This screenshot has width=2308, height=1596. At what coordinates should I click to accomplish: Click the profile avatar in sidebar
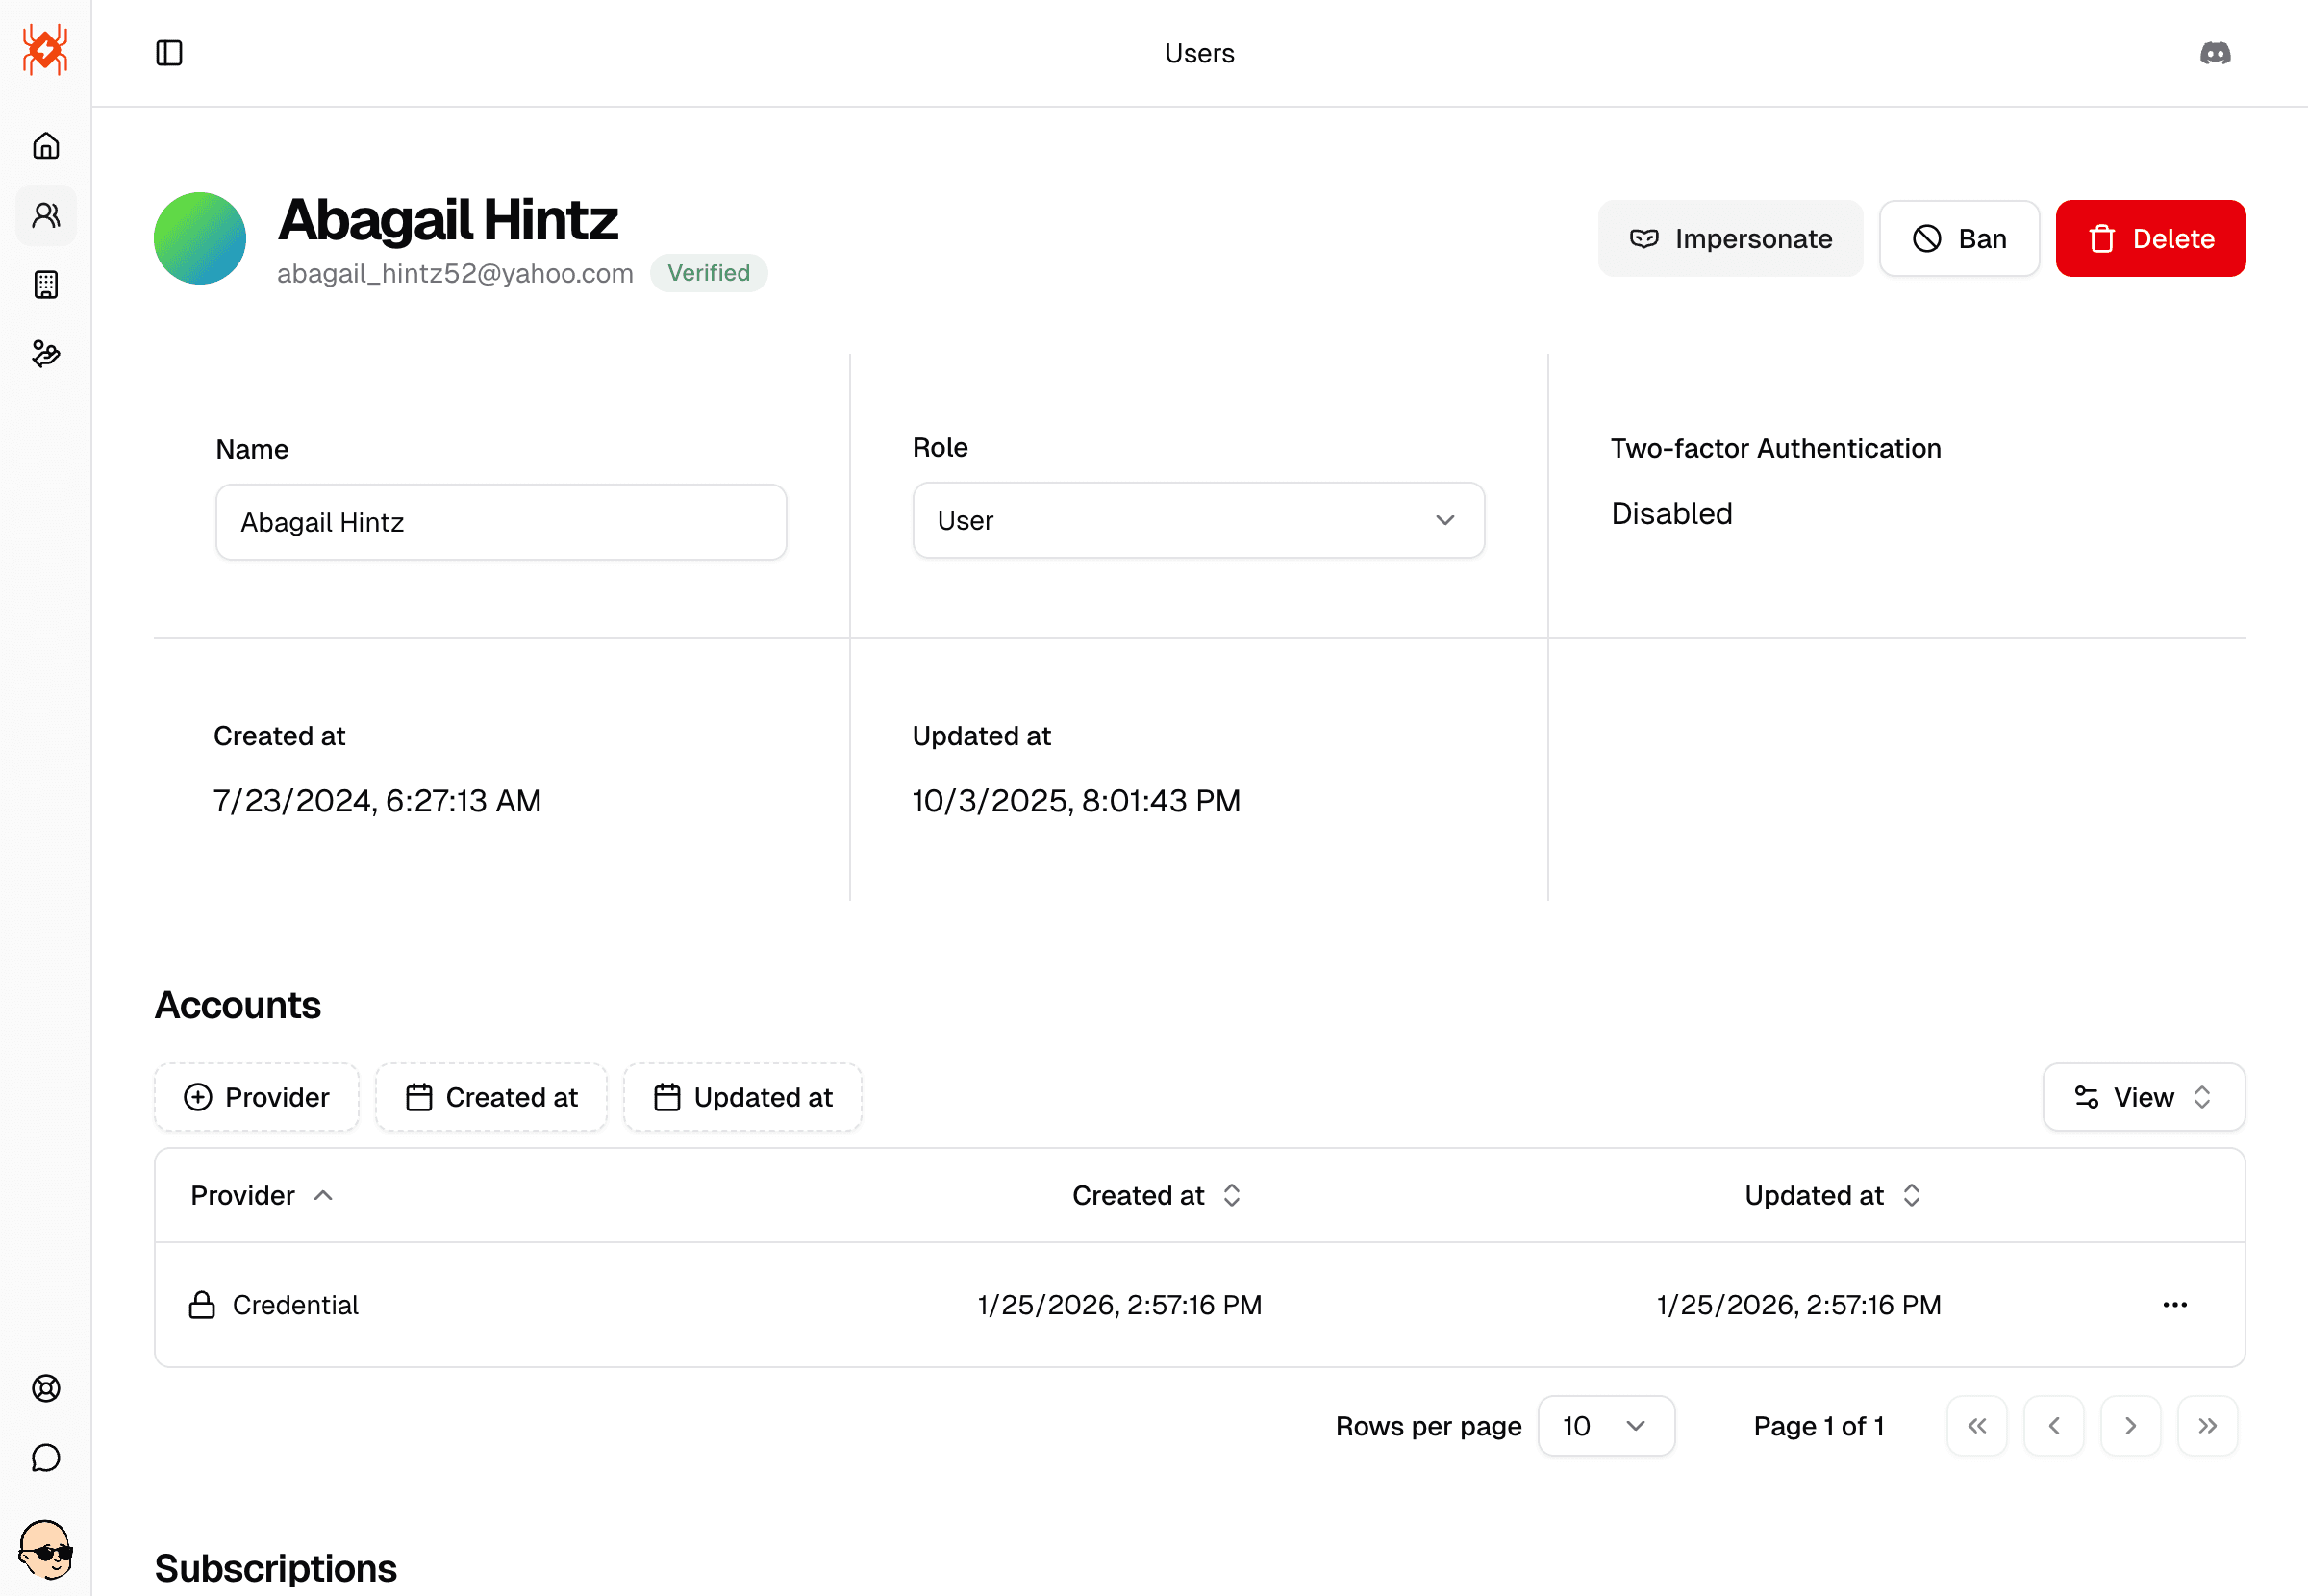[46, 1549]
